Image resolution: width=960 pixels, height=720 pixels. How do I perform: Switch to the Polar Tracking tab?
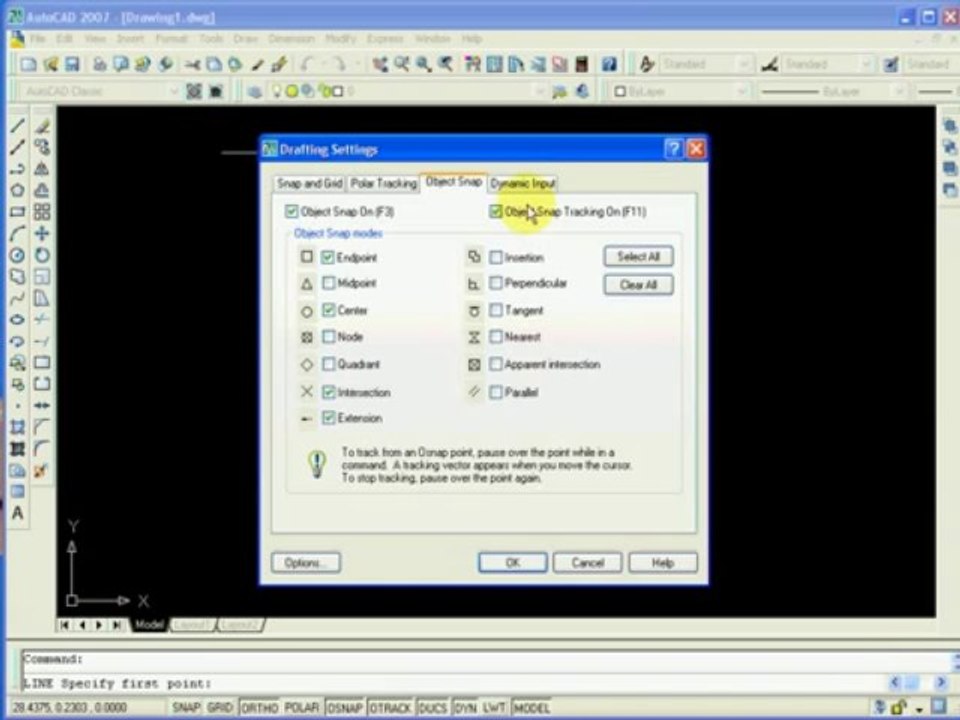click(383, 183)
